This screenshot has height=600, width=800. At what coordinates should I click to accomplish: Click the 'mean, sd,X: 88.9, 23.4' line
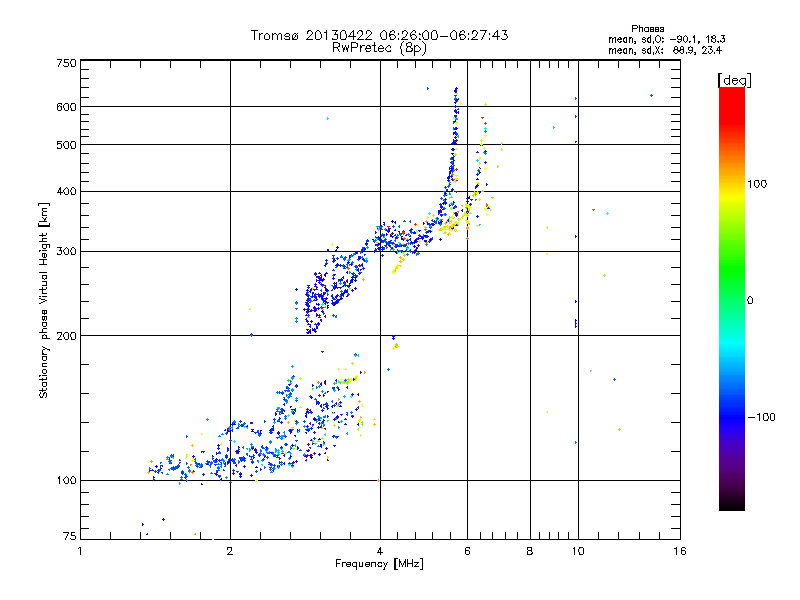[x=665, y=50]
